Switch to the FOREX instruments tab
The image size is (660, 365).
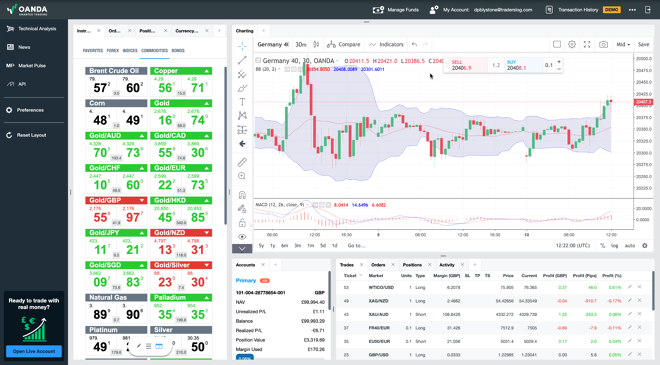tap(113, 51)
